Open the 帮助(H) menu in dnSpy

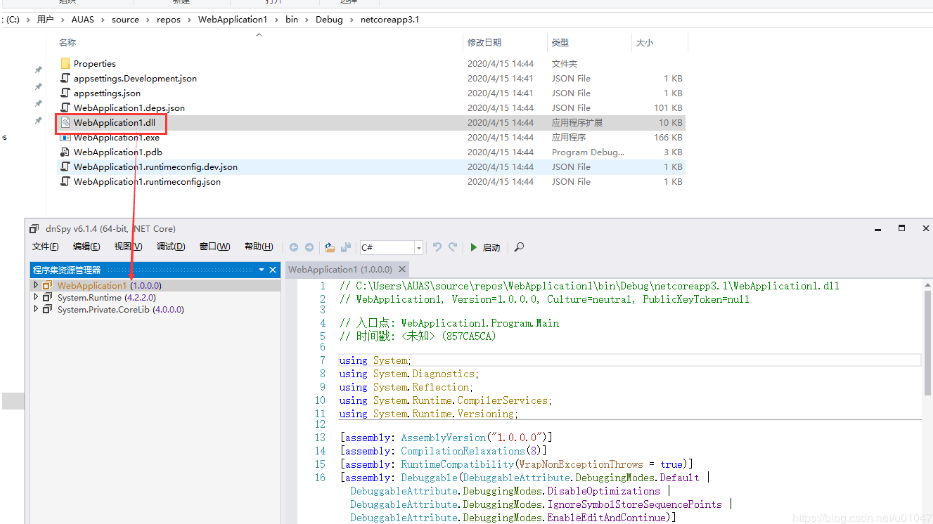coord(259,246)
